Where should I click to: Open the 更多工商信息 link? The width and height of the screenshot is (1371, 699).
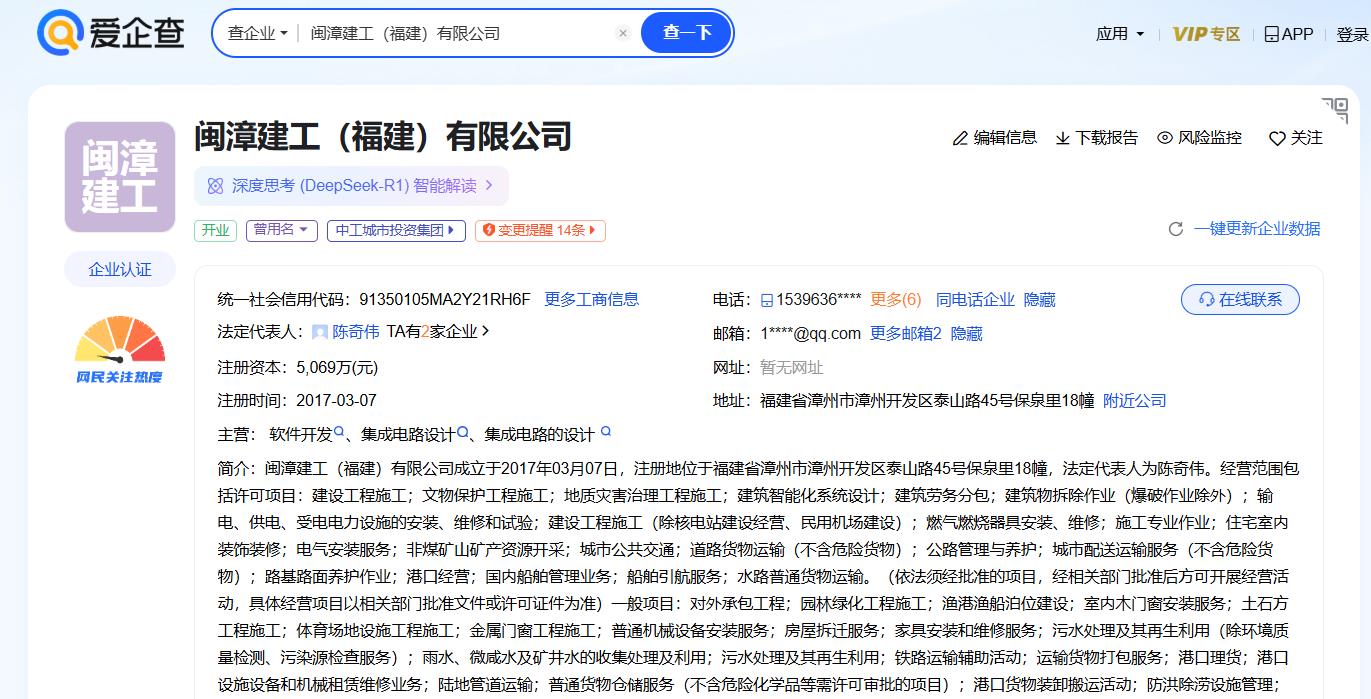pyautogui.click(x=591, y=299)
